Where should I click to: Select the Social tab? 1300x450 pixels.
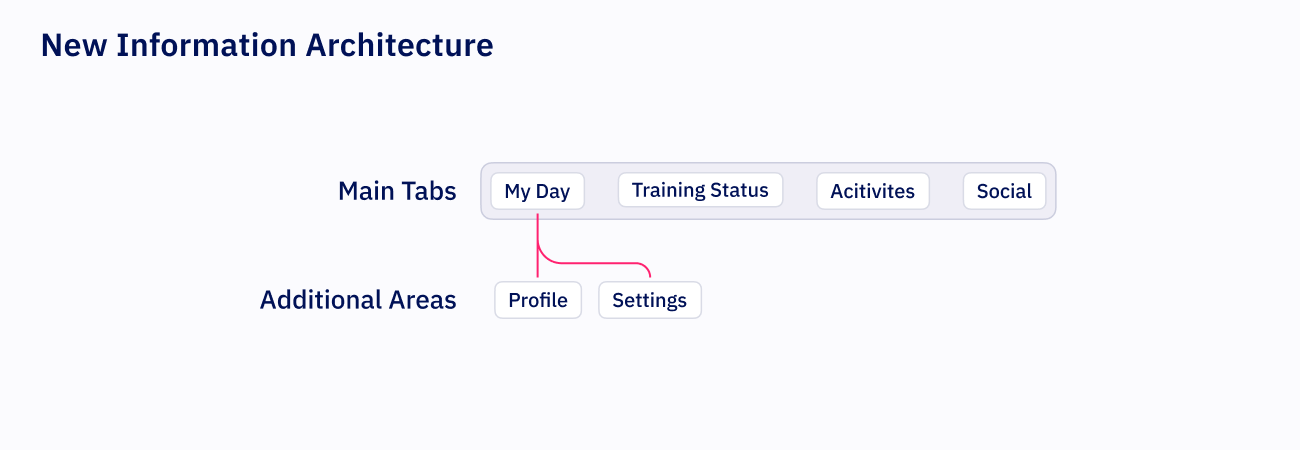[1004, 191]
